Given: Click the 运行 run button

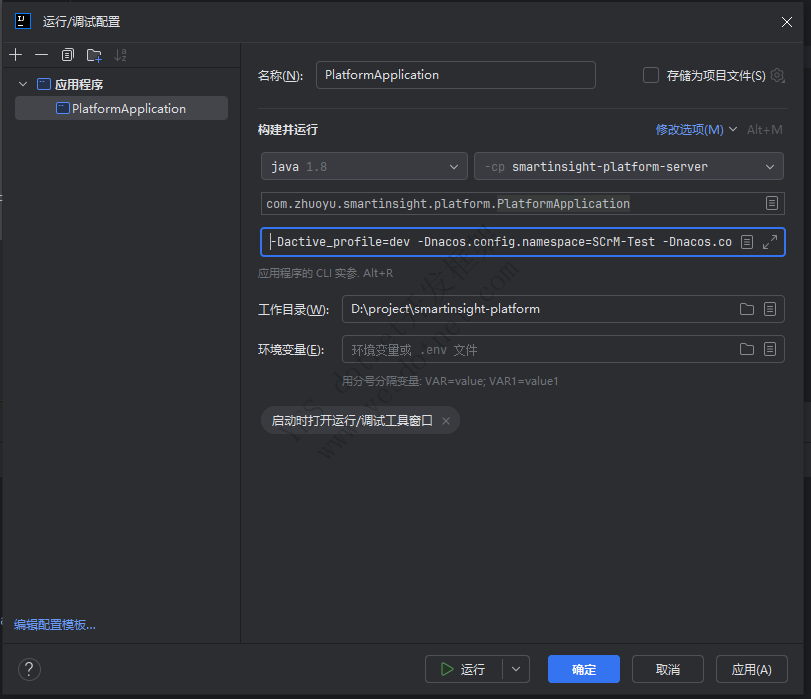Looking at the screenshot, I should tap(463, 669).
